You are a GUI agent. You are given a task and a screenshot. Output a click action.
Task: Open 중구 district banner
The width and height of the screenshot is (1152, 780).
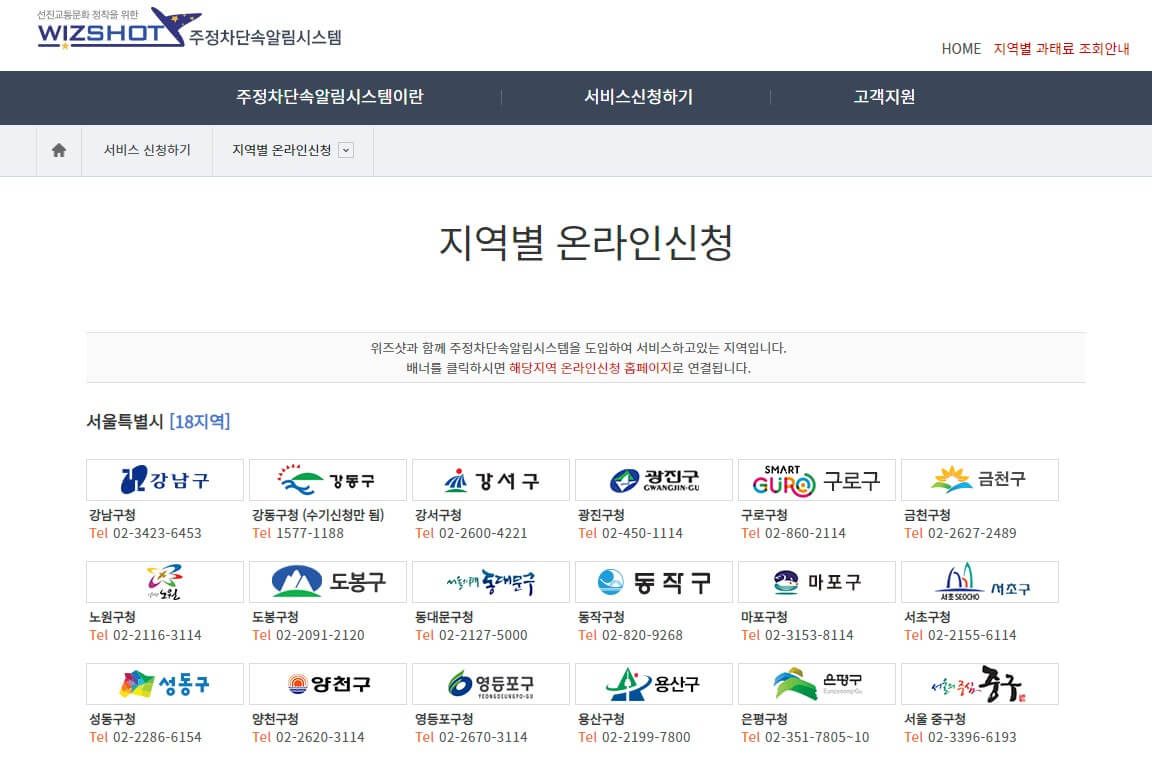pos(980,684)
